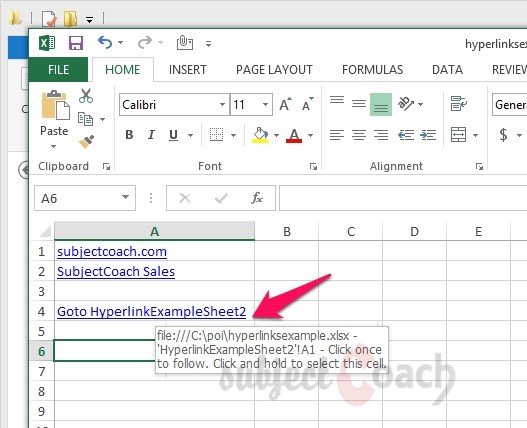The image size is (527, 428).
Task: Increase cell indent
Action: coord(428,135)
